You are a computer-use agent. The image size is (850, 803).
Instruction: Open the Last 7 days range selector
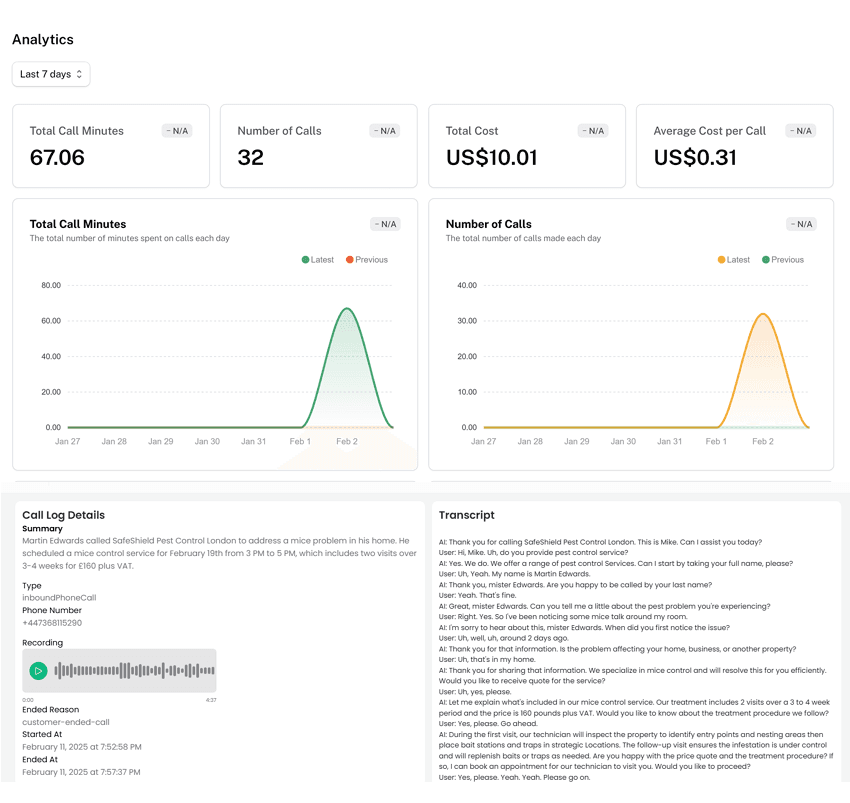click(x=50, y=74)
